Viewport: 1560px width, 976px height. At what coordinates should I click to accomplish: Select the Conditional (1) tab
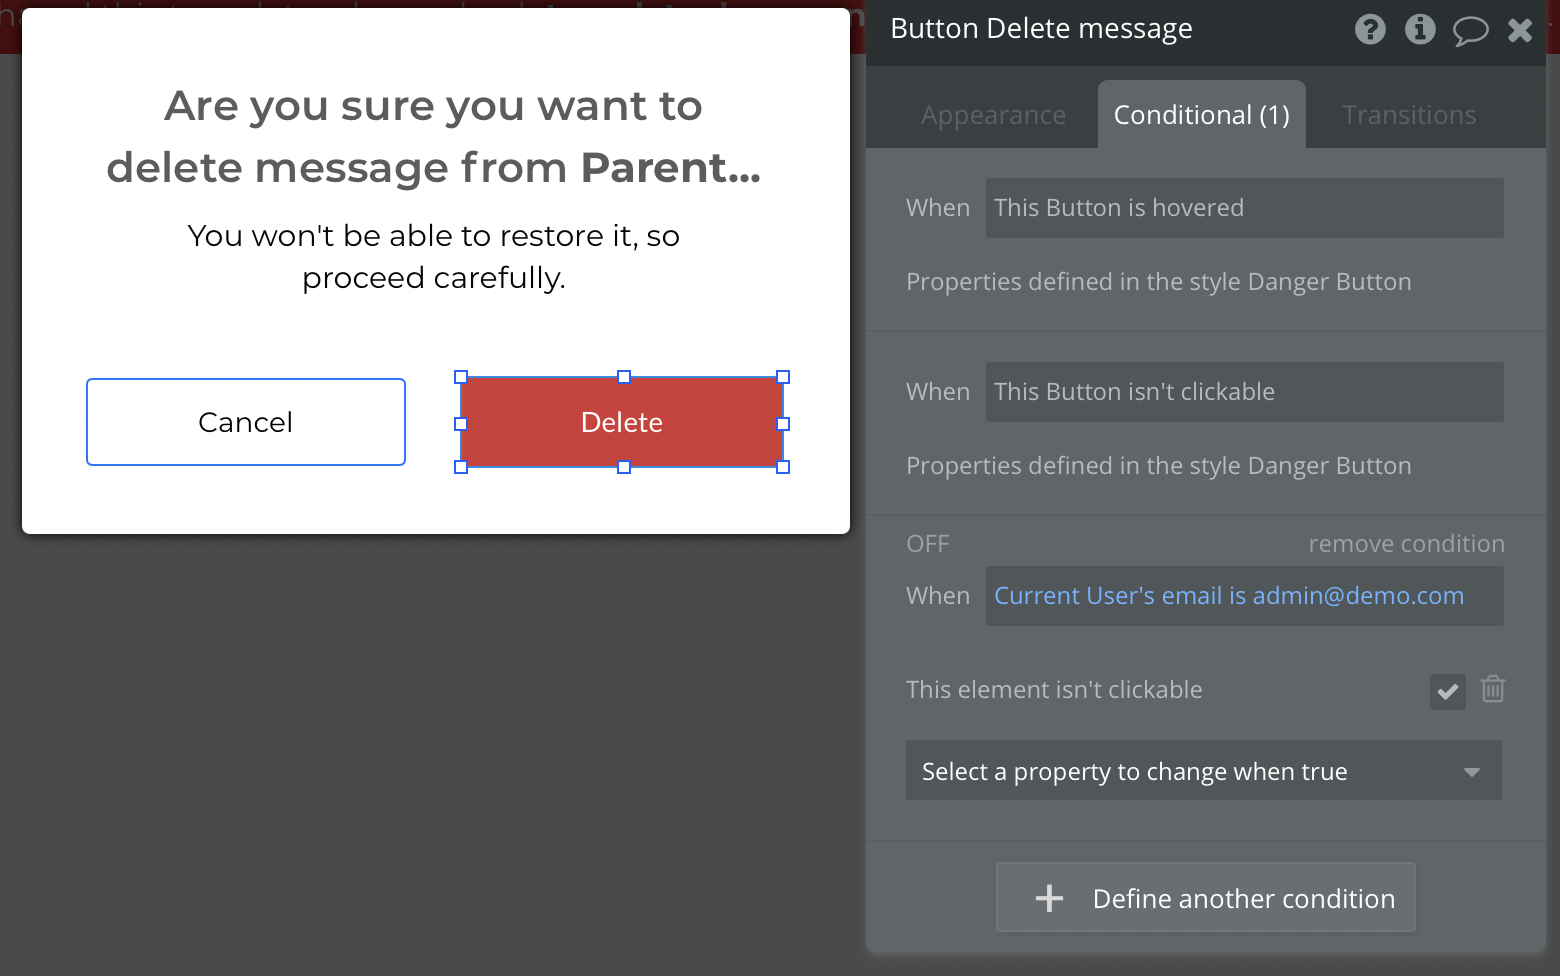pyautogui.click(x=1201, y=116)
